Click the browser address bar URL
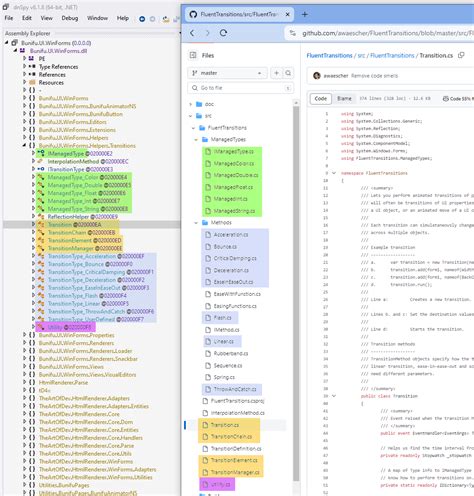Image resolution: width=474 pixels, height=496 pixels. (388, 33)
